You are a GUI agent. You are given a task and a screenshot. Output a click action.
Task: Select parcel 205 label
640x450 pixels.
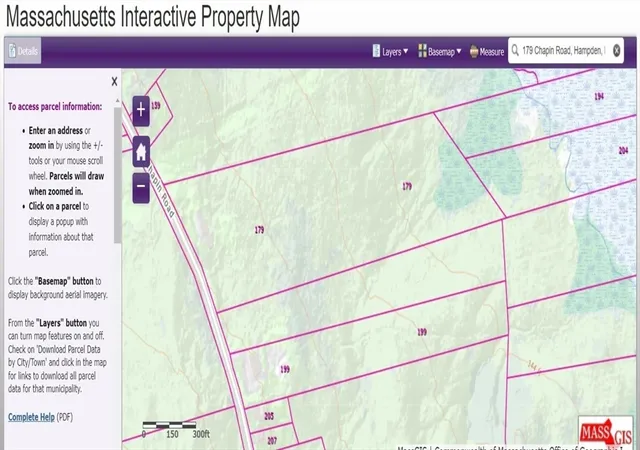tap(269, 416)
